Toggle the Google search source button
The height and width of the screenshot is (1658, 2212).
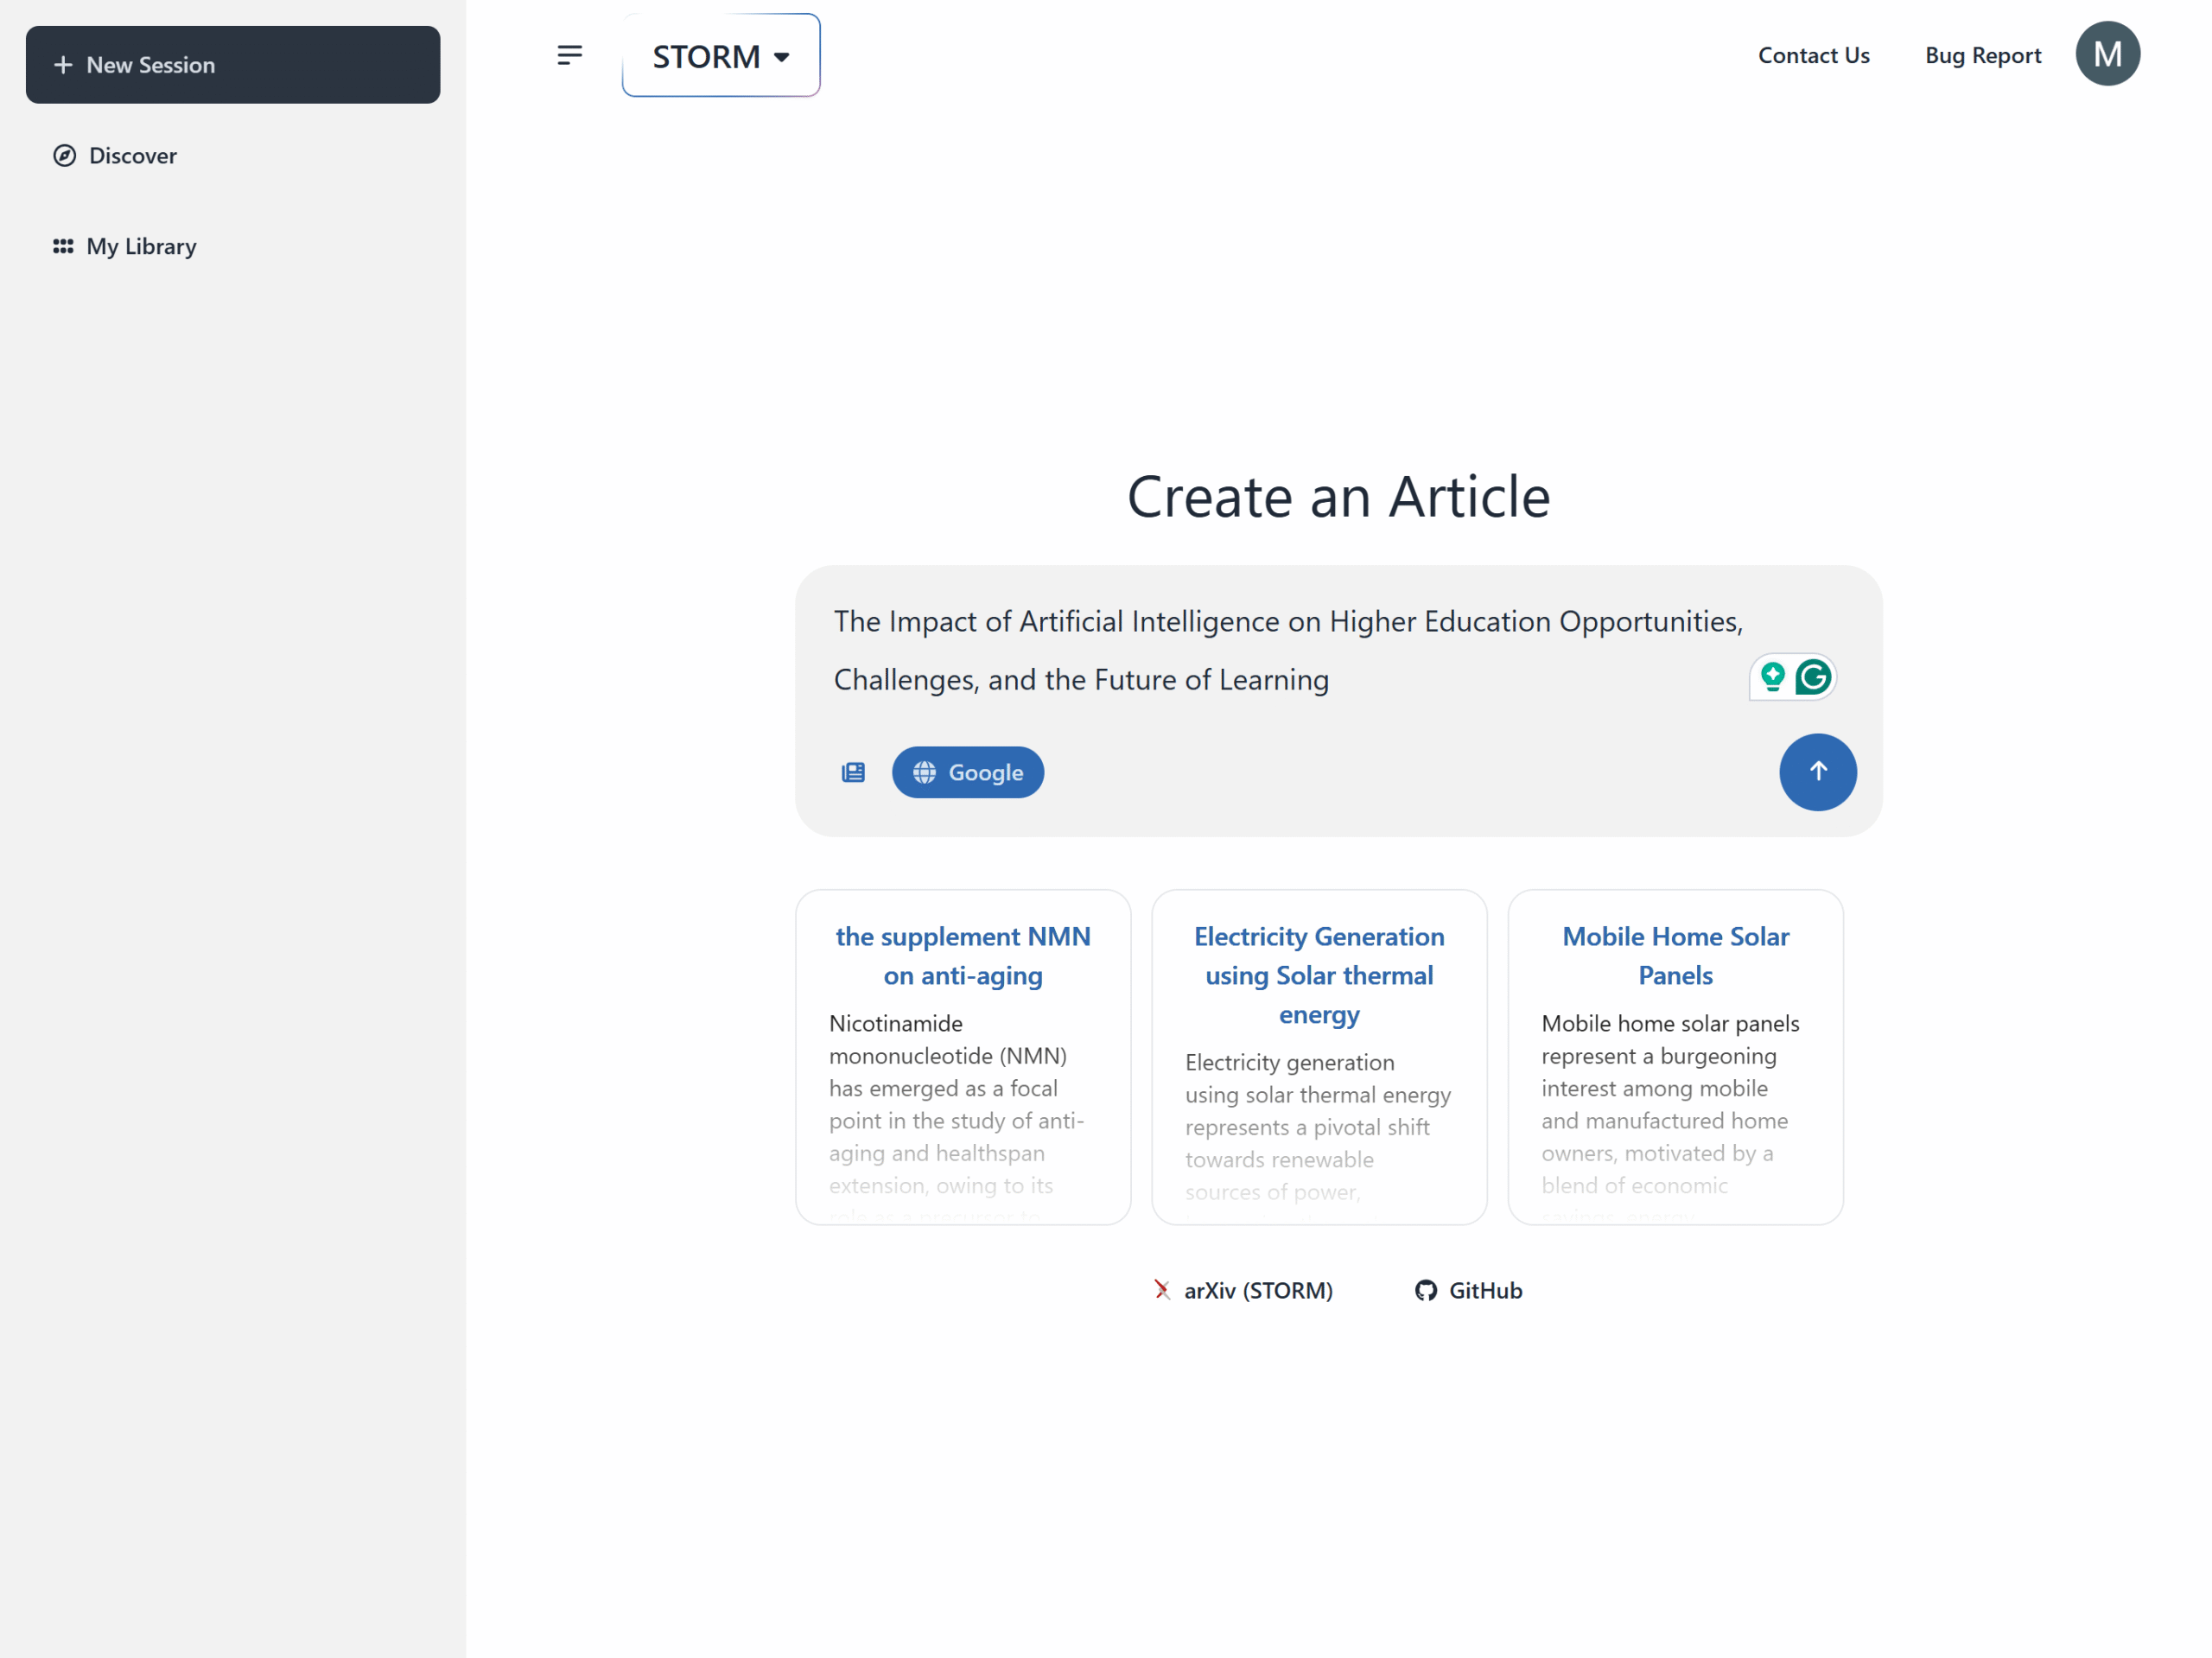(x=967, y=772)
